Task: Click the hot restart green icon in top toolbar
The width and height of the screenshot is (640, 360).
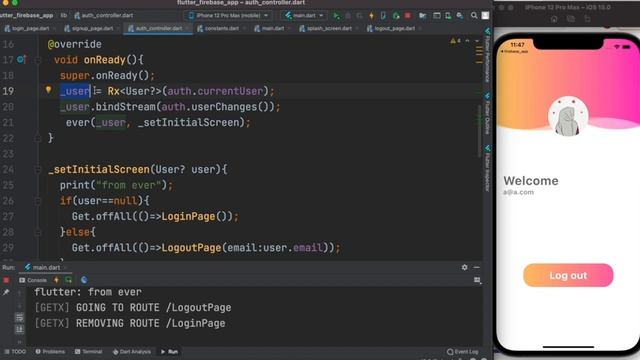Action: tap(396, 16)
